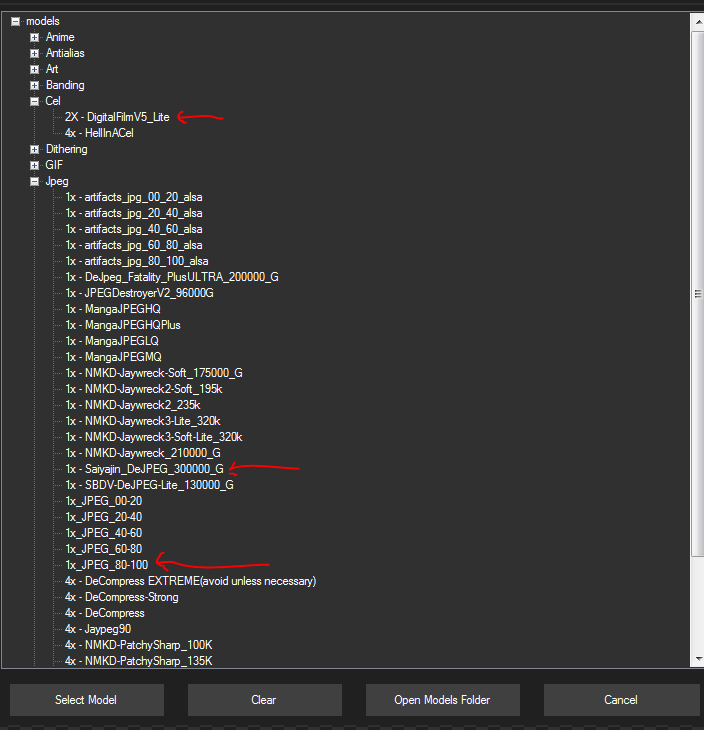The image size is (704, 730).
Task: Select 1x - JPEGDestroyerV2_96000G
Action: (139, 293)
